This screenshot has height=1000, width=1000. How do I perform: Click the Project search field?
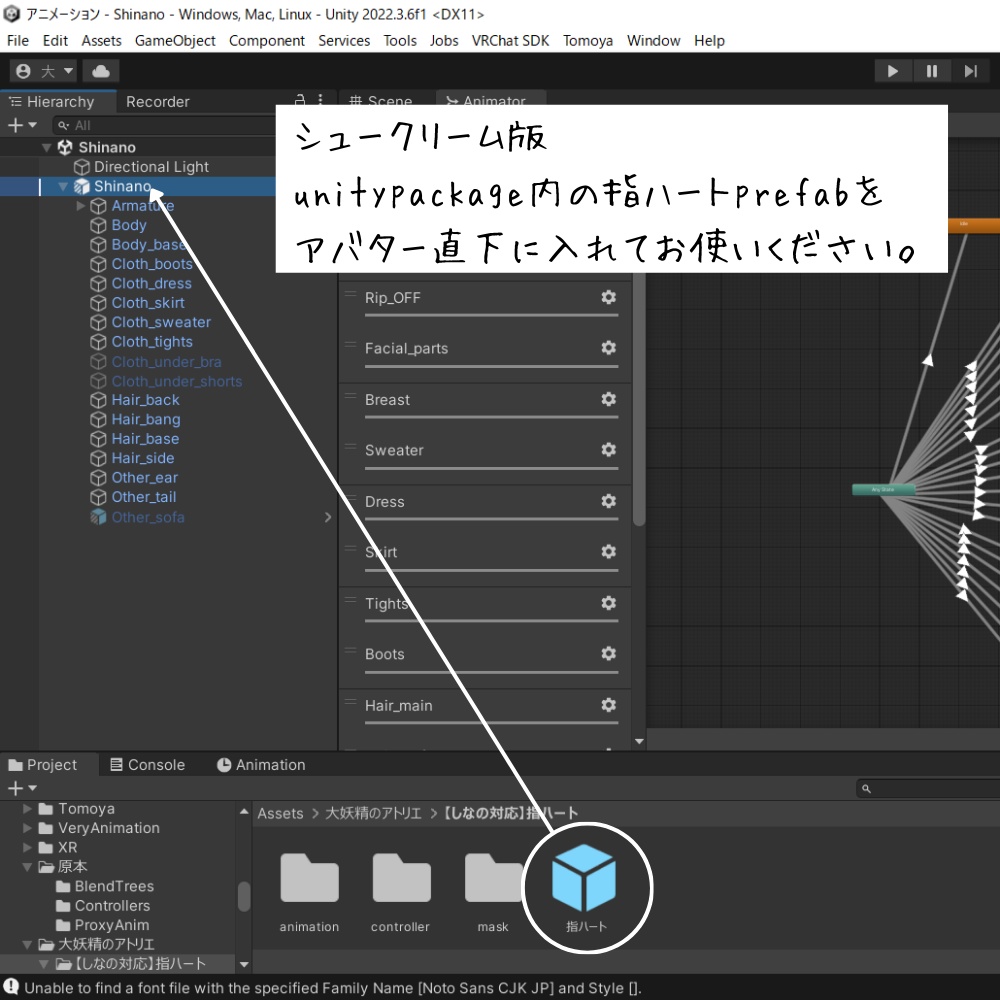click(928, 789)
